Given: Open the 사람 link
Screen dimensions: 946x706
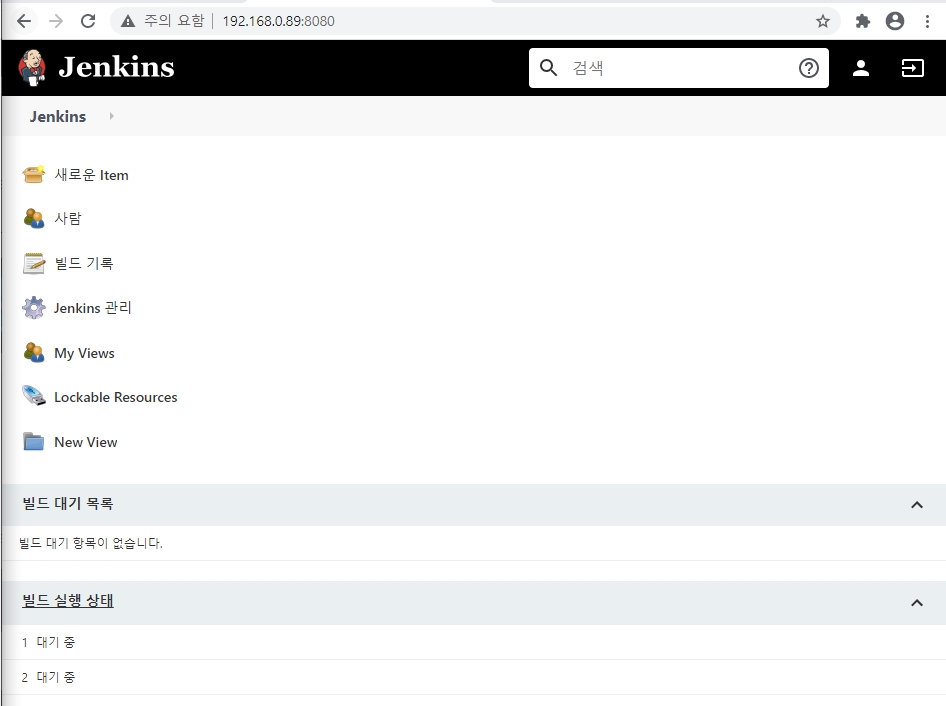Looking at the screenshot, I should click(x=68, y=218).
